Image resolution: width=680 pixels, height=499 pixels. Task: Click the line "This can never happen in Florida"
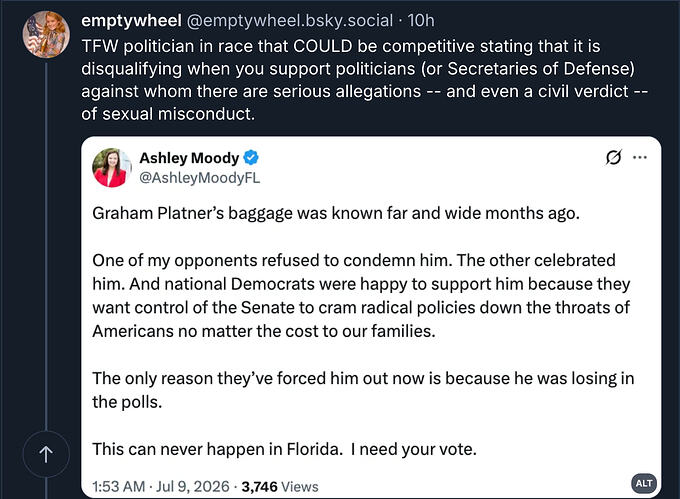[217, 449]
